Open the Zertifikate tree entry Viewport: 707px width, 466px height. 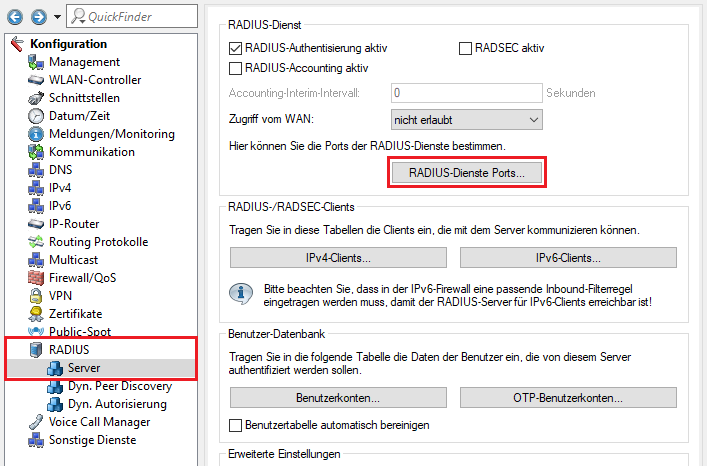tap(76, 314)
